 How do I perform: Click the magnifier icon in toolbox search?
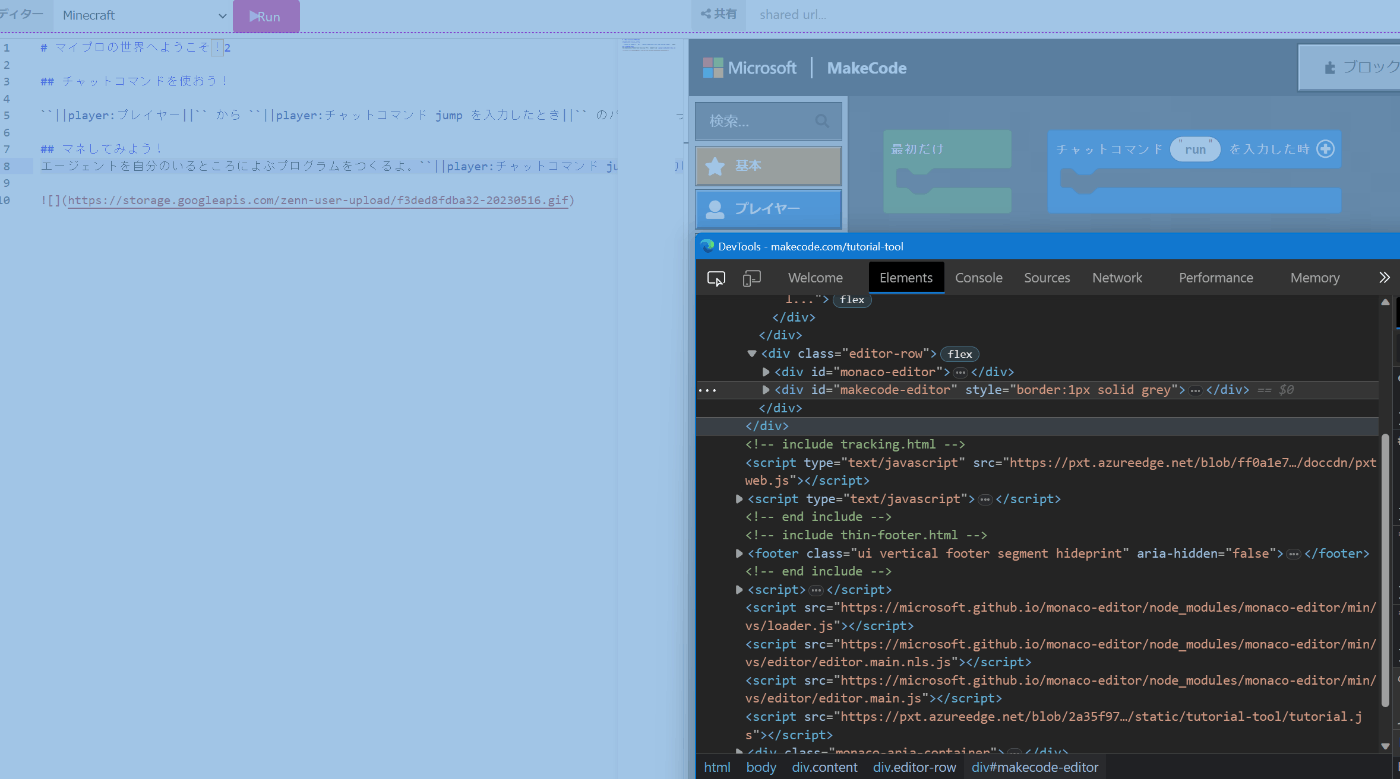[822, 121]
